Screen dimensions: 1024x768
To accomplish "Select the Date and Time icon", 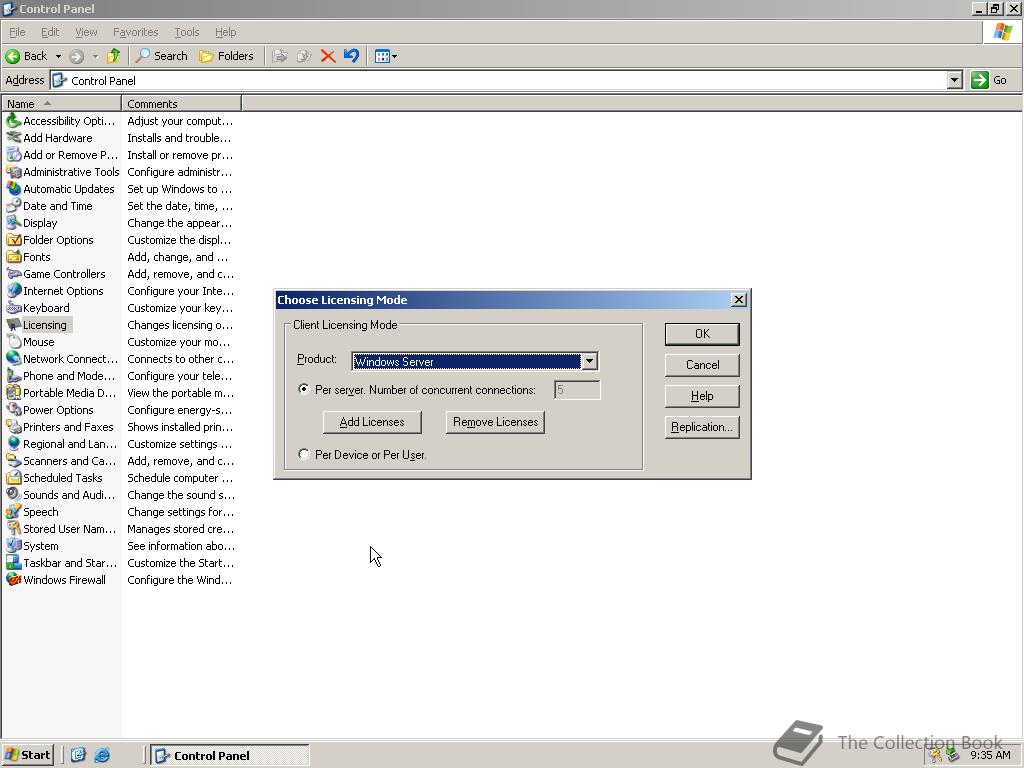I will pyautogui.click(x=14, y=206).
